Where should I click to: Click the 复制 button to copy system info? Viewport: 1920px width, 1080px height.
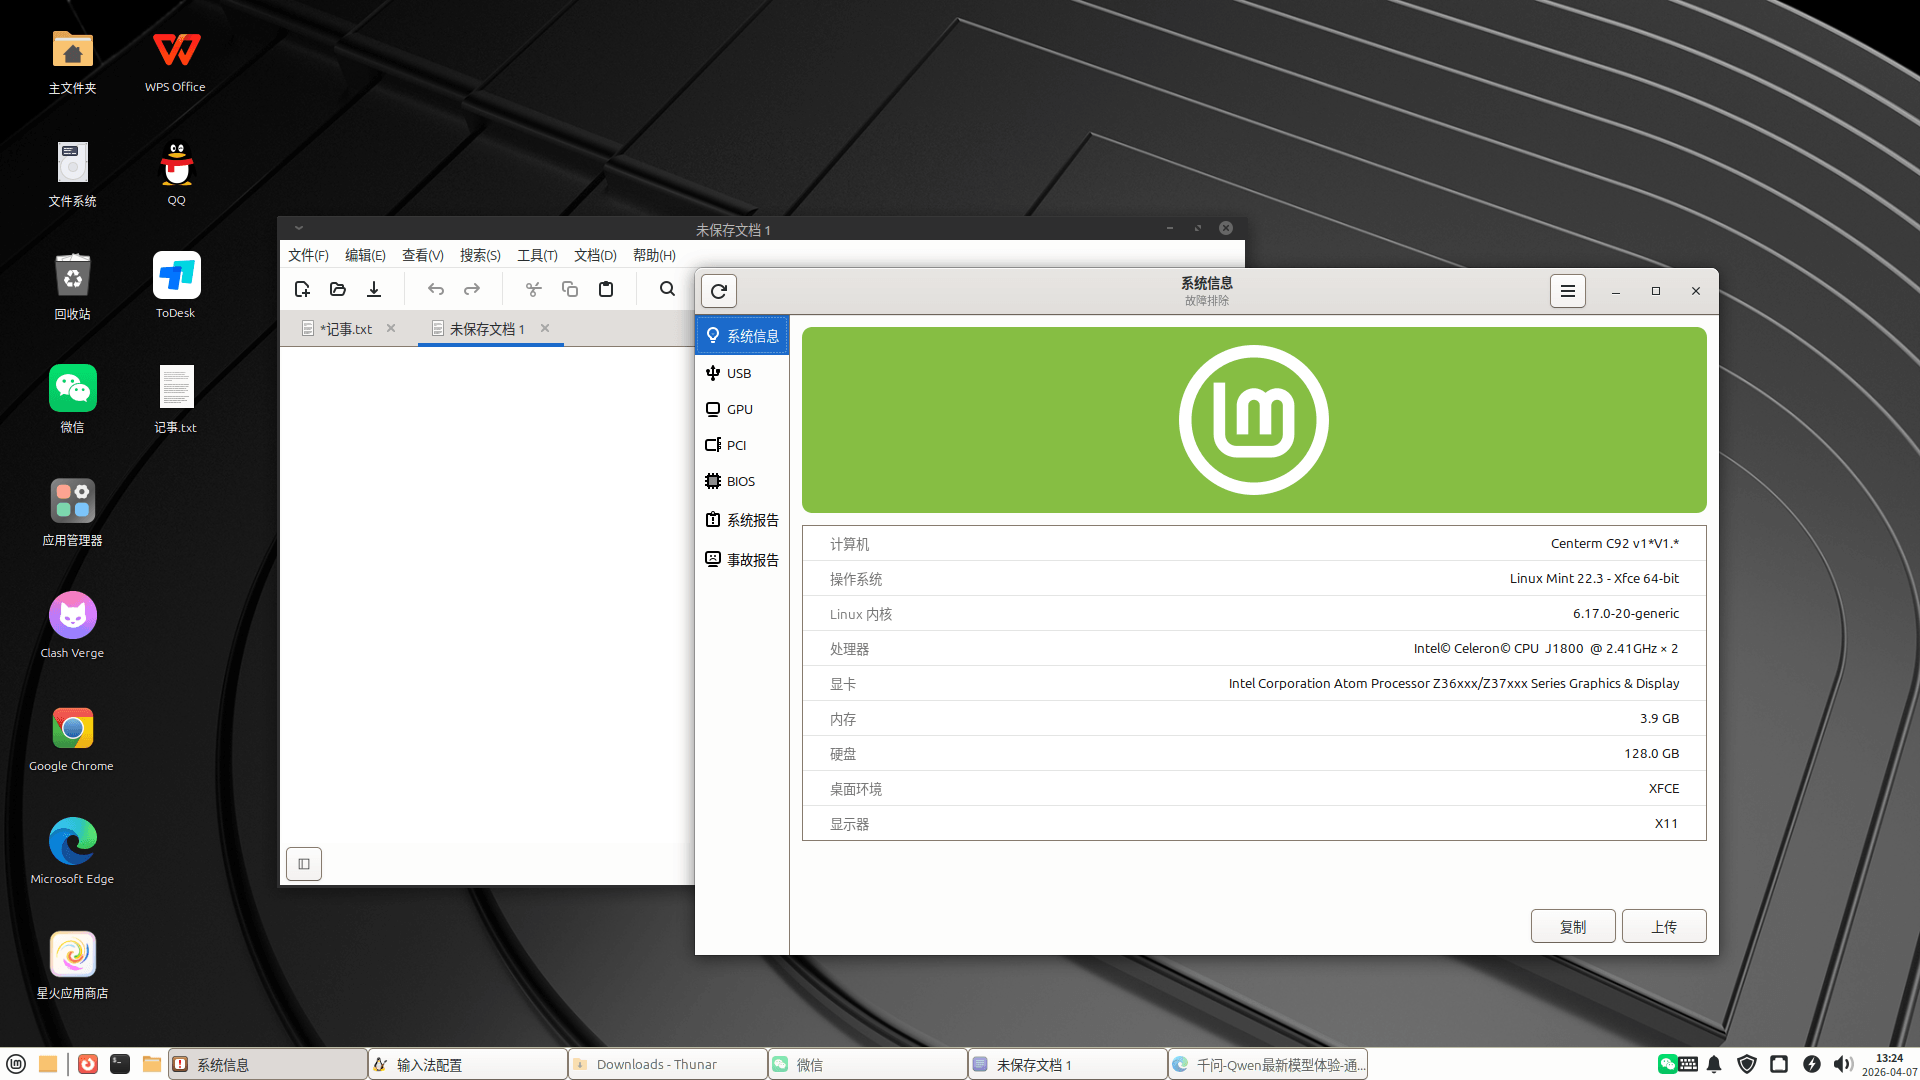click(1572, 926)
